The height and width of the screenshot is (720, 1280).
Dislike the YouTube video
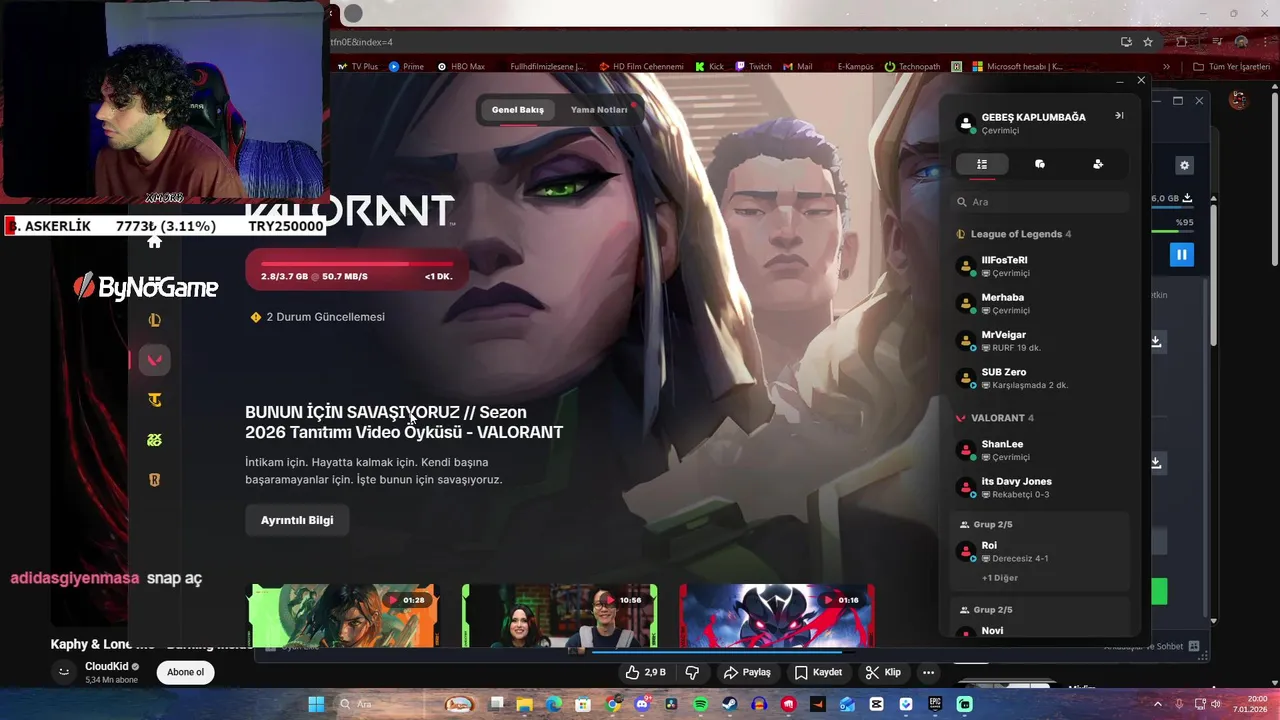[x=692, y=672]
